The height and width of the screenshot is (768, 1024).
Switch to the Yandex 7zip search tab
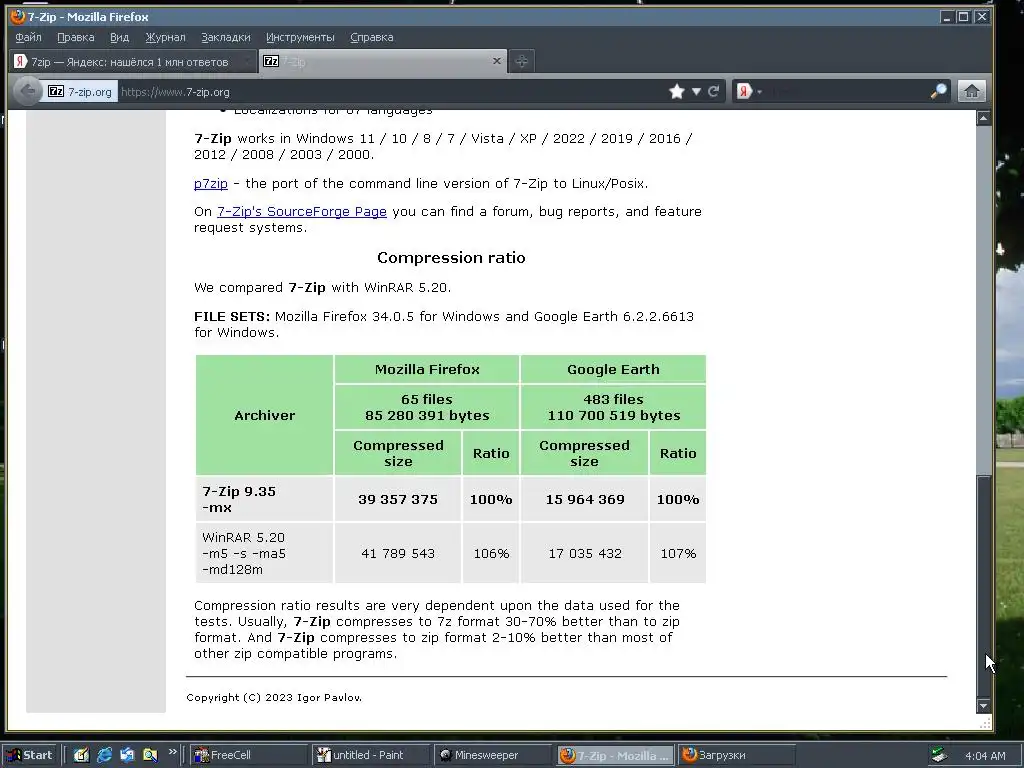[x=131, y=61]
